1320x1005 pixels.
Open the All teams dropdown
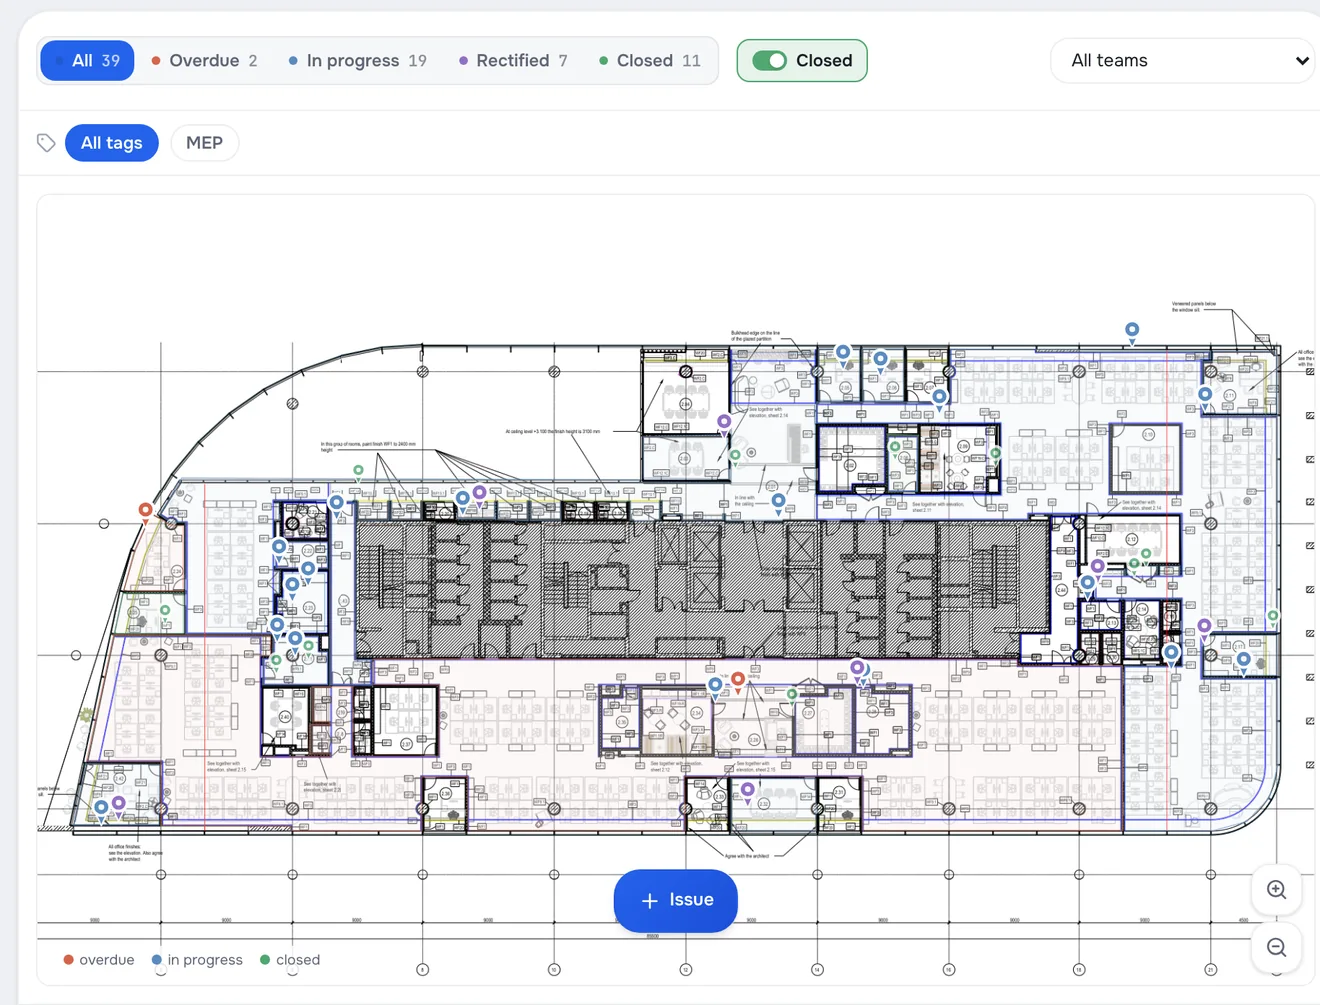pyautogui.click(x=1183, y=61)
